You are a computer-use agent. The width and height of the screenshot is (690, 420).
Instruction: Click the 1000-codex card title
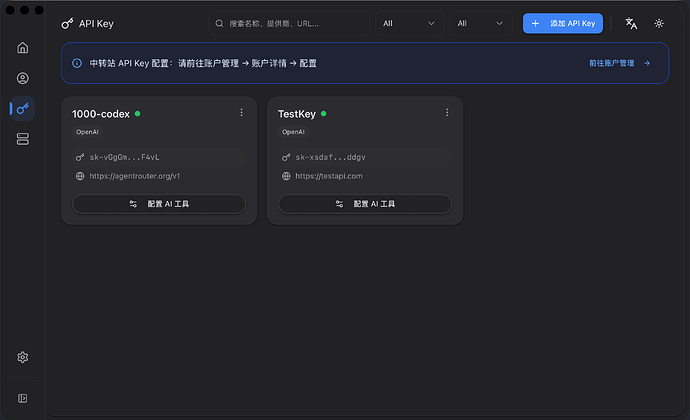pyautogui.click(x=101, y=114)
